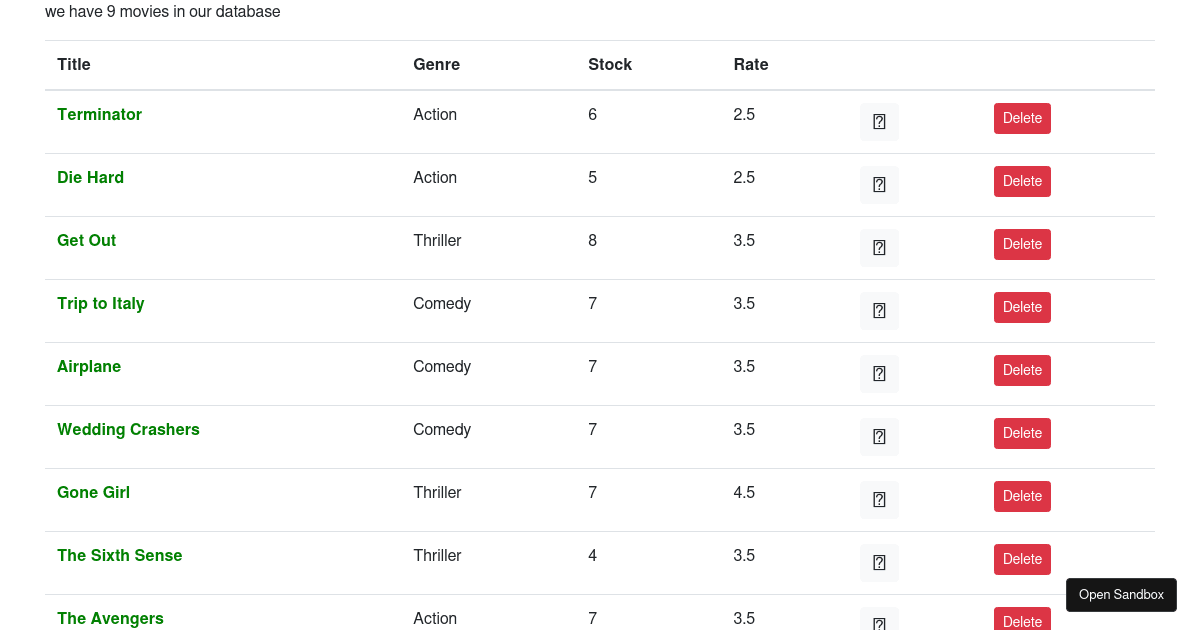Click the icon button beside Get Out

(x=879, y=248)
